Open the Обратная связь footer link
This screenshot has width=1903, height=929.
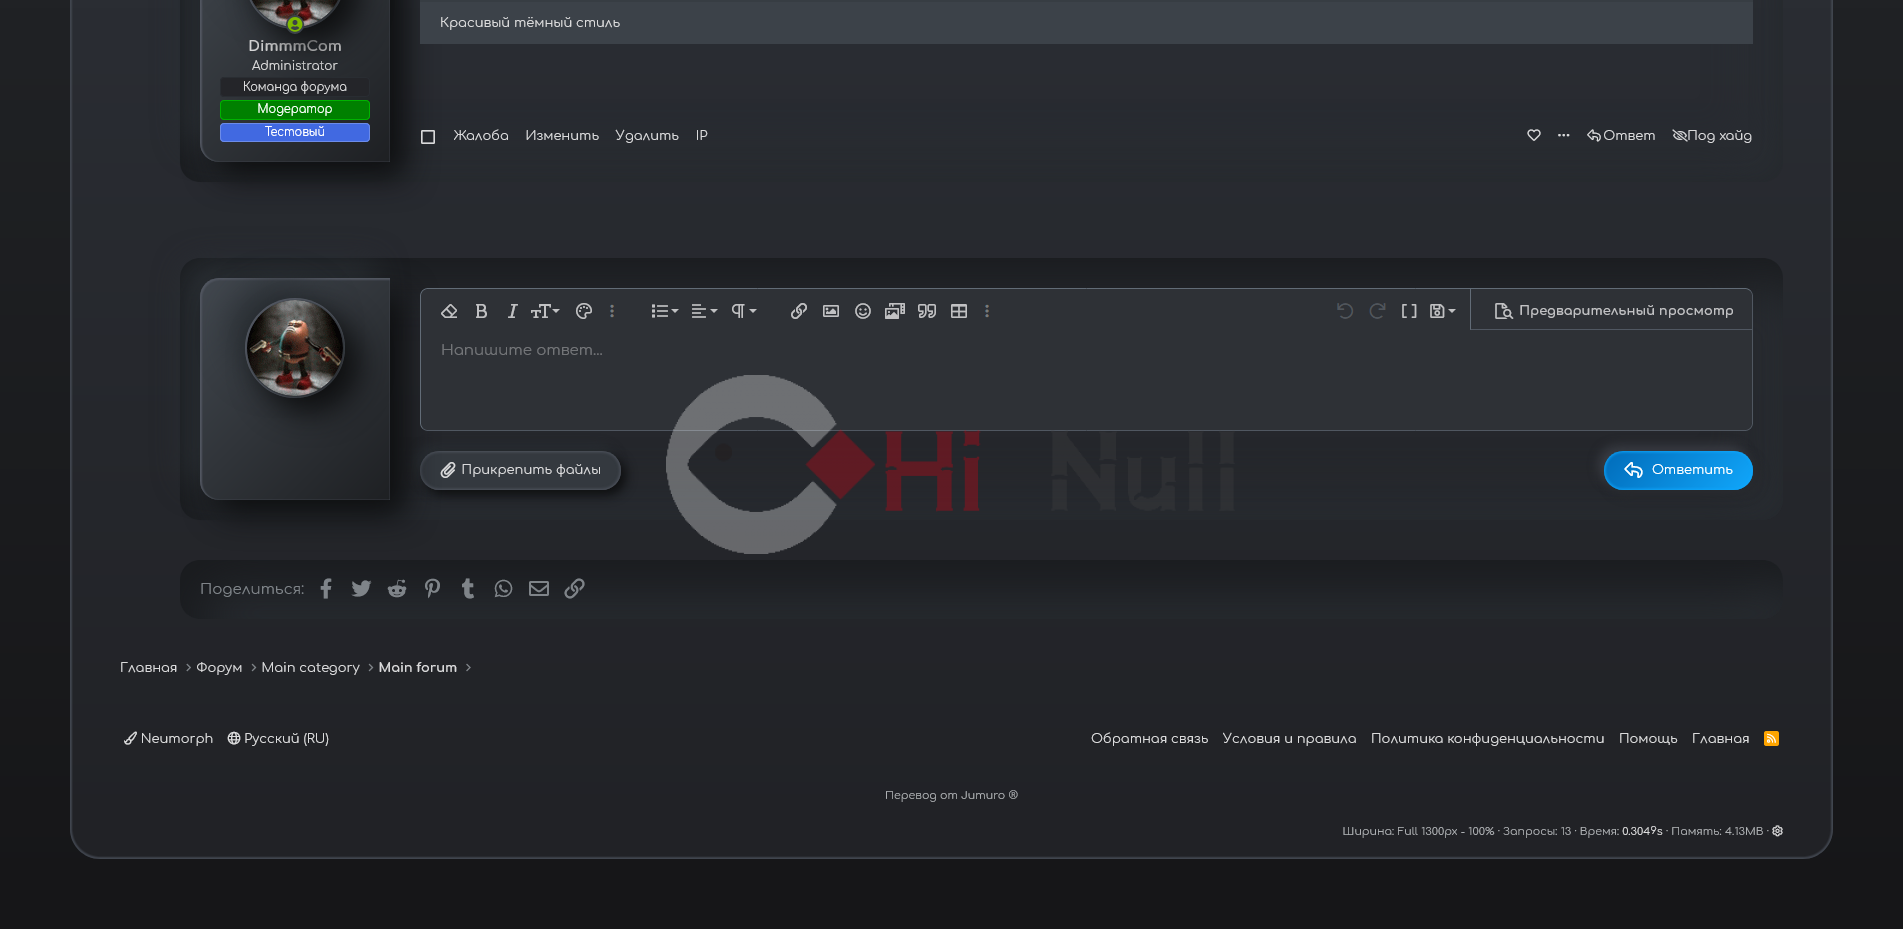click(1149, 739)
